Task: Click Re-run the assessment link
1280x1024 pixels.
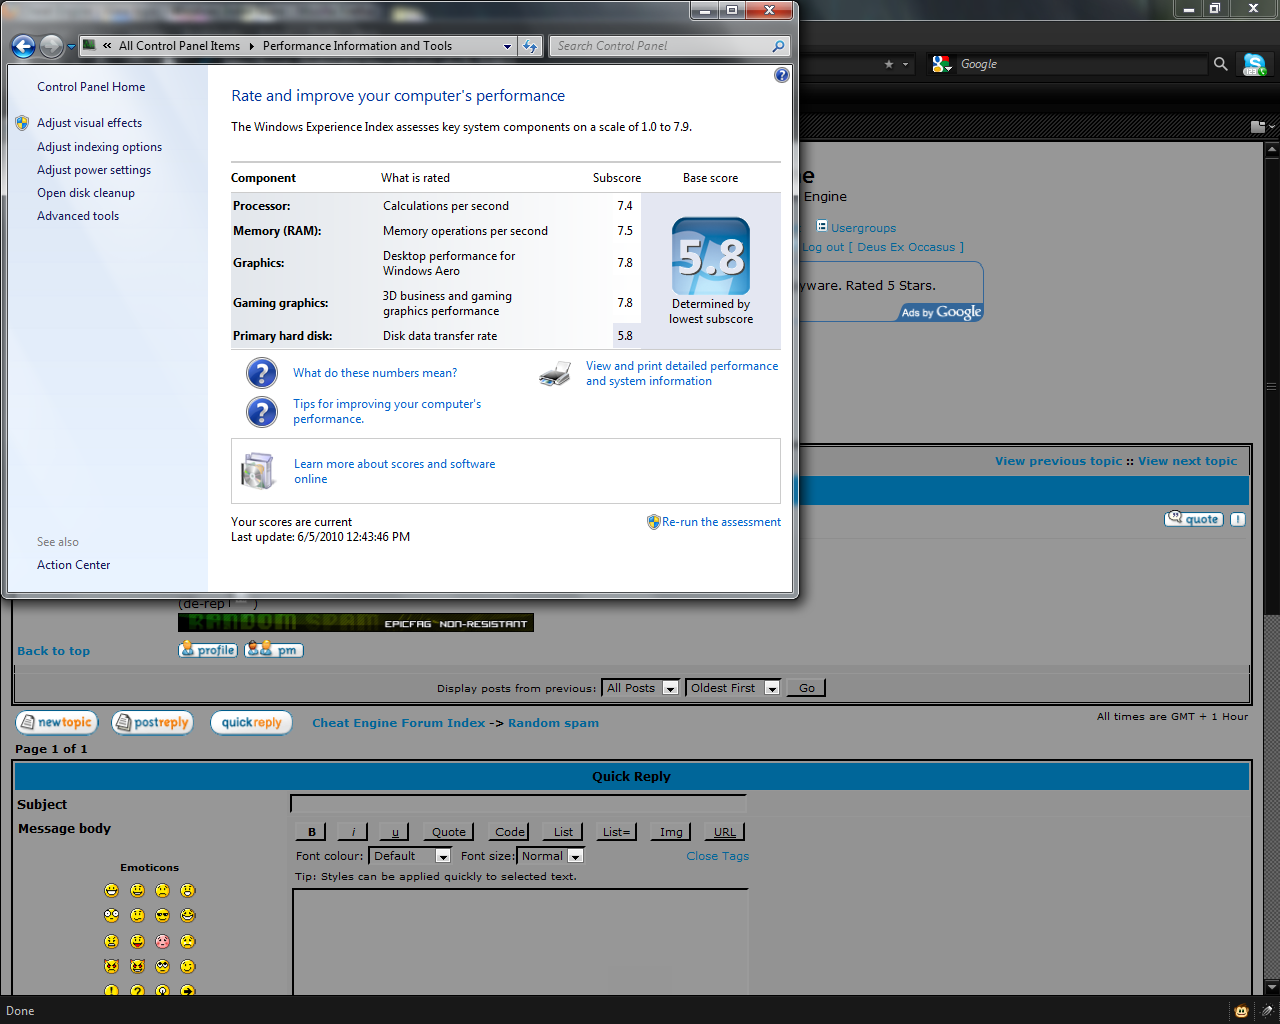Action: tap(721, 522)
